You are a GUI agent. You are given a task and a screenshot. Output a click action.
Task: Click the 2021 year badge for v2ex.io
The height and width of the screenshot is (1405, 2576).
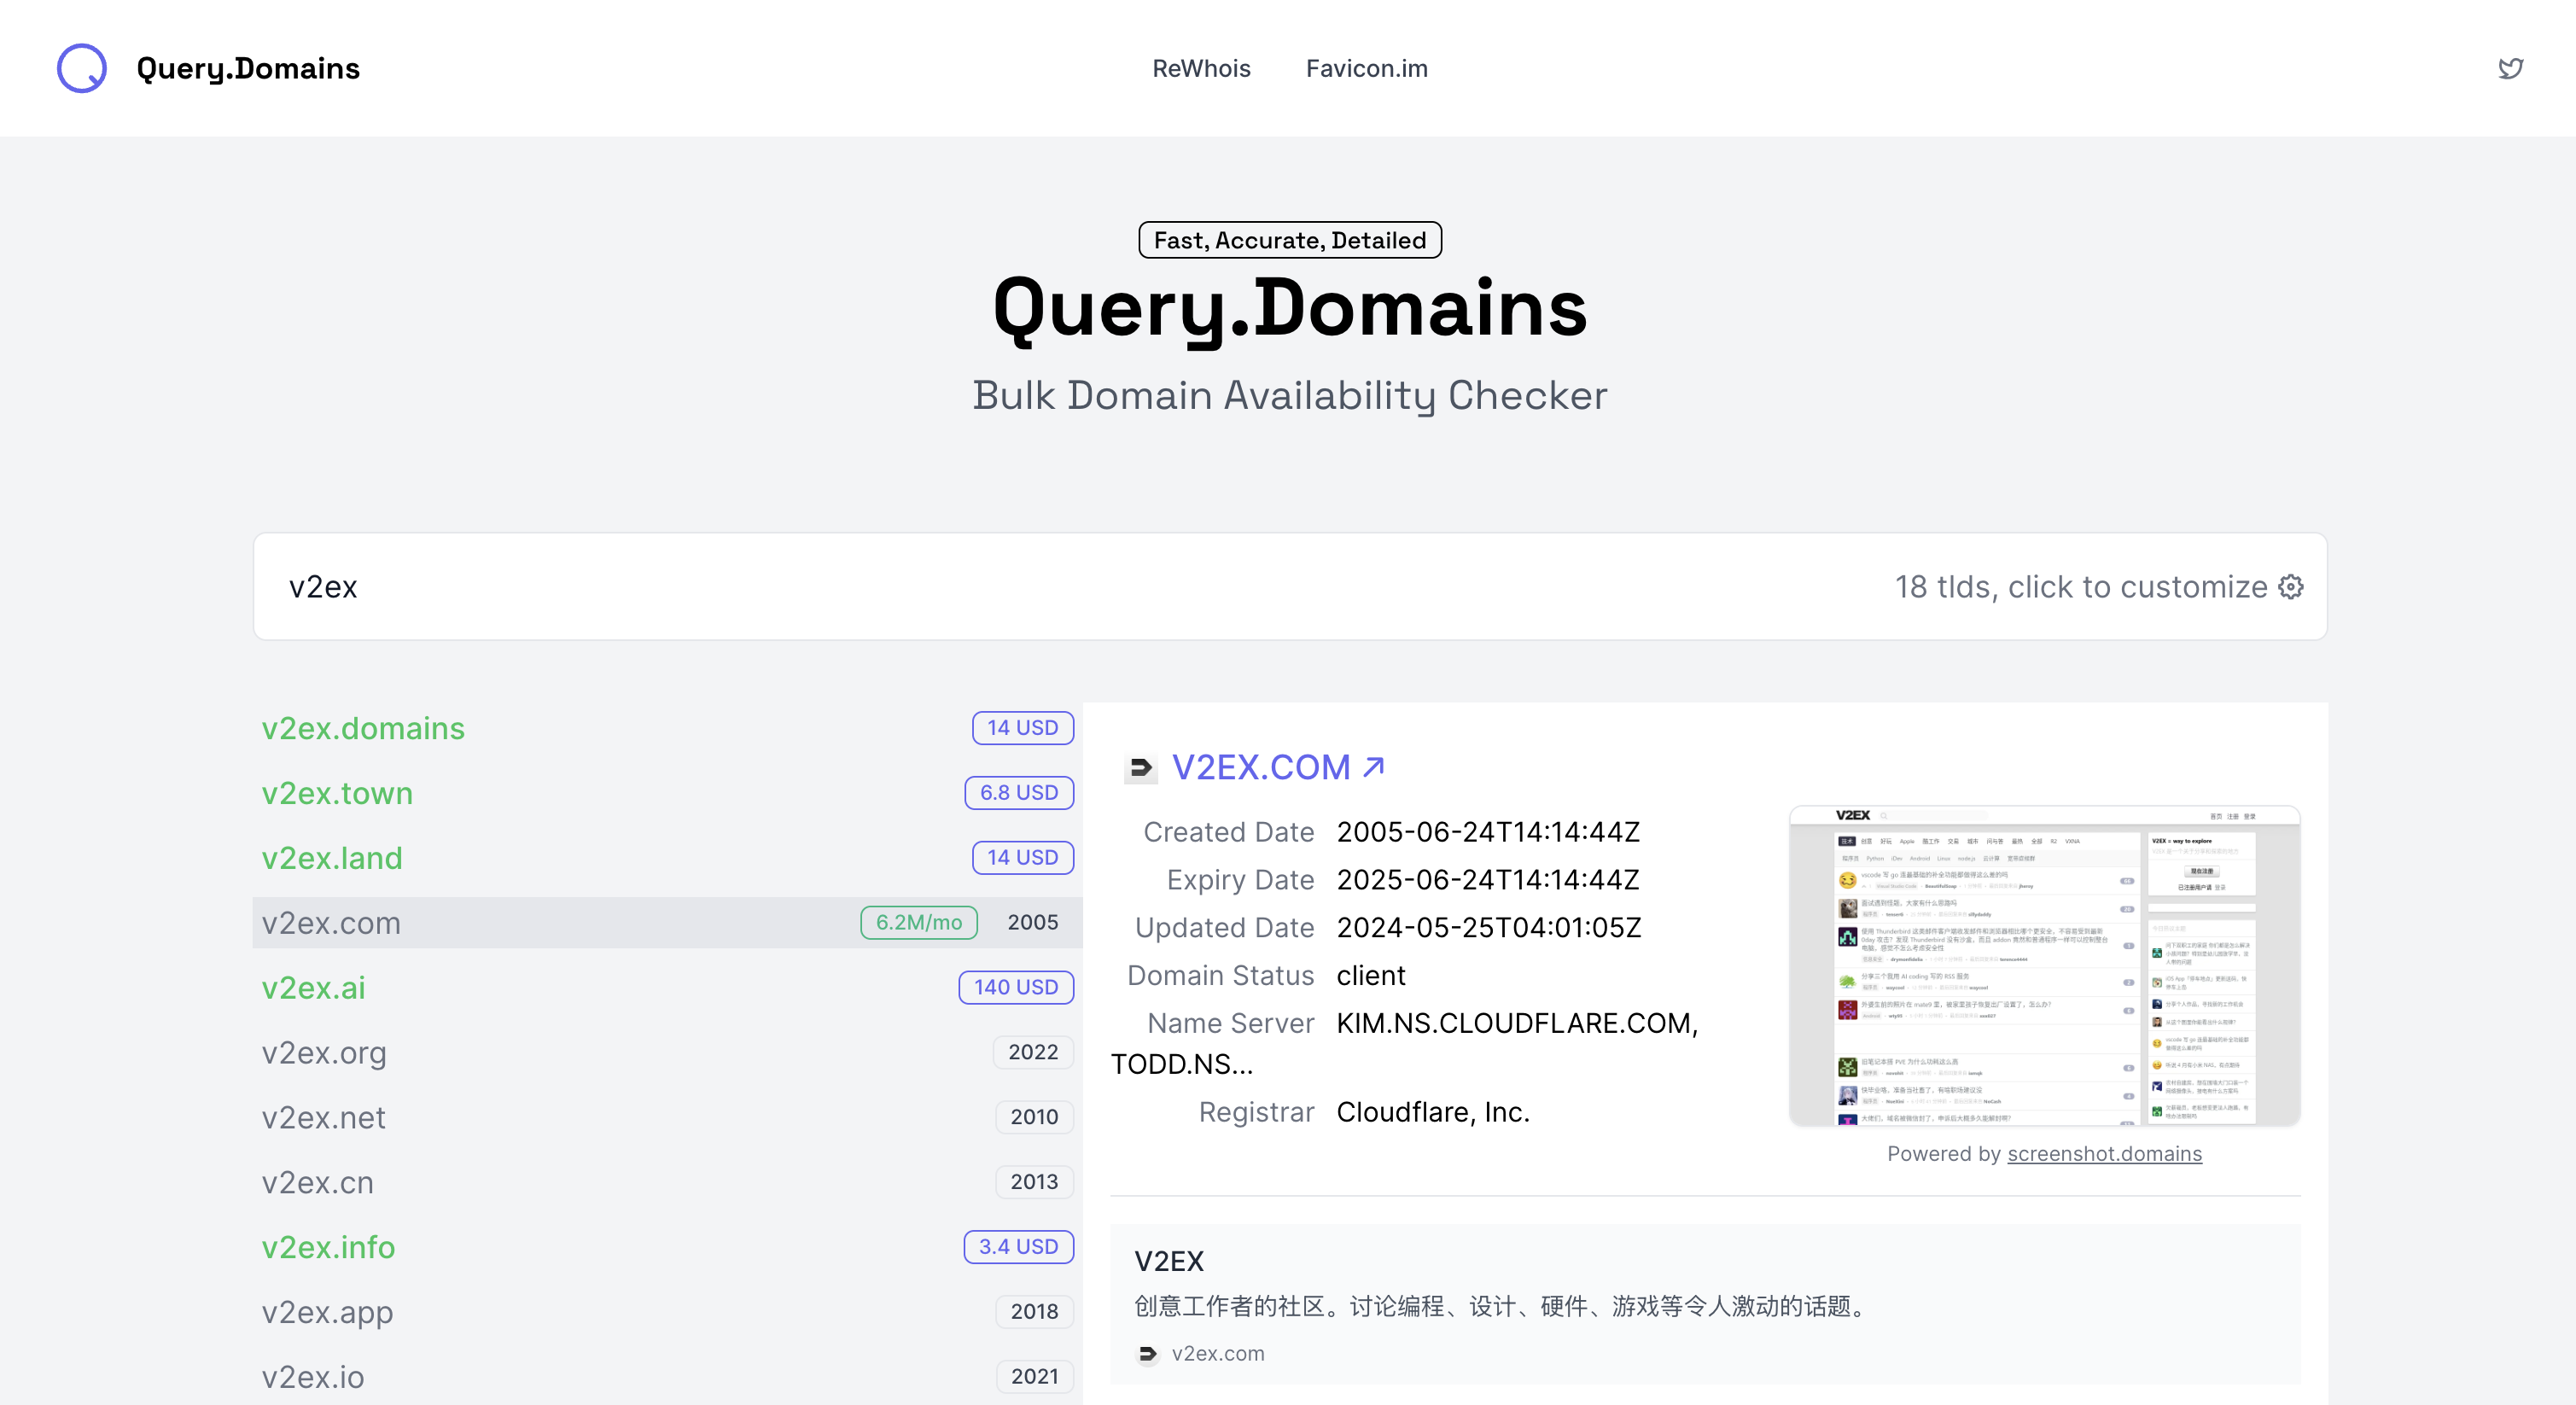click(x=1034, y=1377)
